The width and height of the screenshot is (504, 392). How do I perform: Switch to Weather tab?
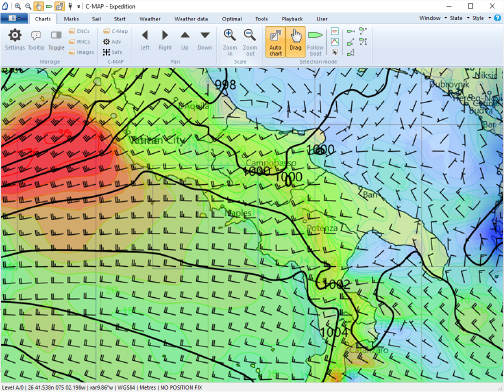pyautogui.click(x=150, y=19)
